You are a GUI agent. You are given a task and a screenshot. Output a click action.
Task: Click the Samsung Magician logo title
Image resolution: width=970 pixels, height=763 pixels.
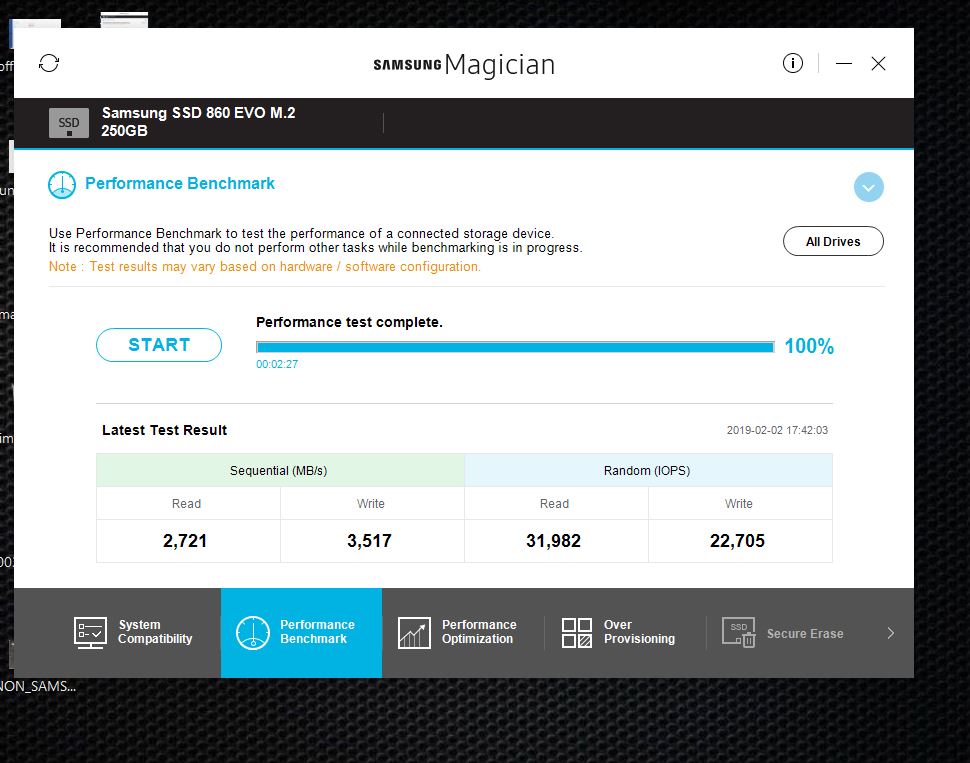tap(464, 64)
